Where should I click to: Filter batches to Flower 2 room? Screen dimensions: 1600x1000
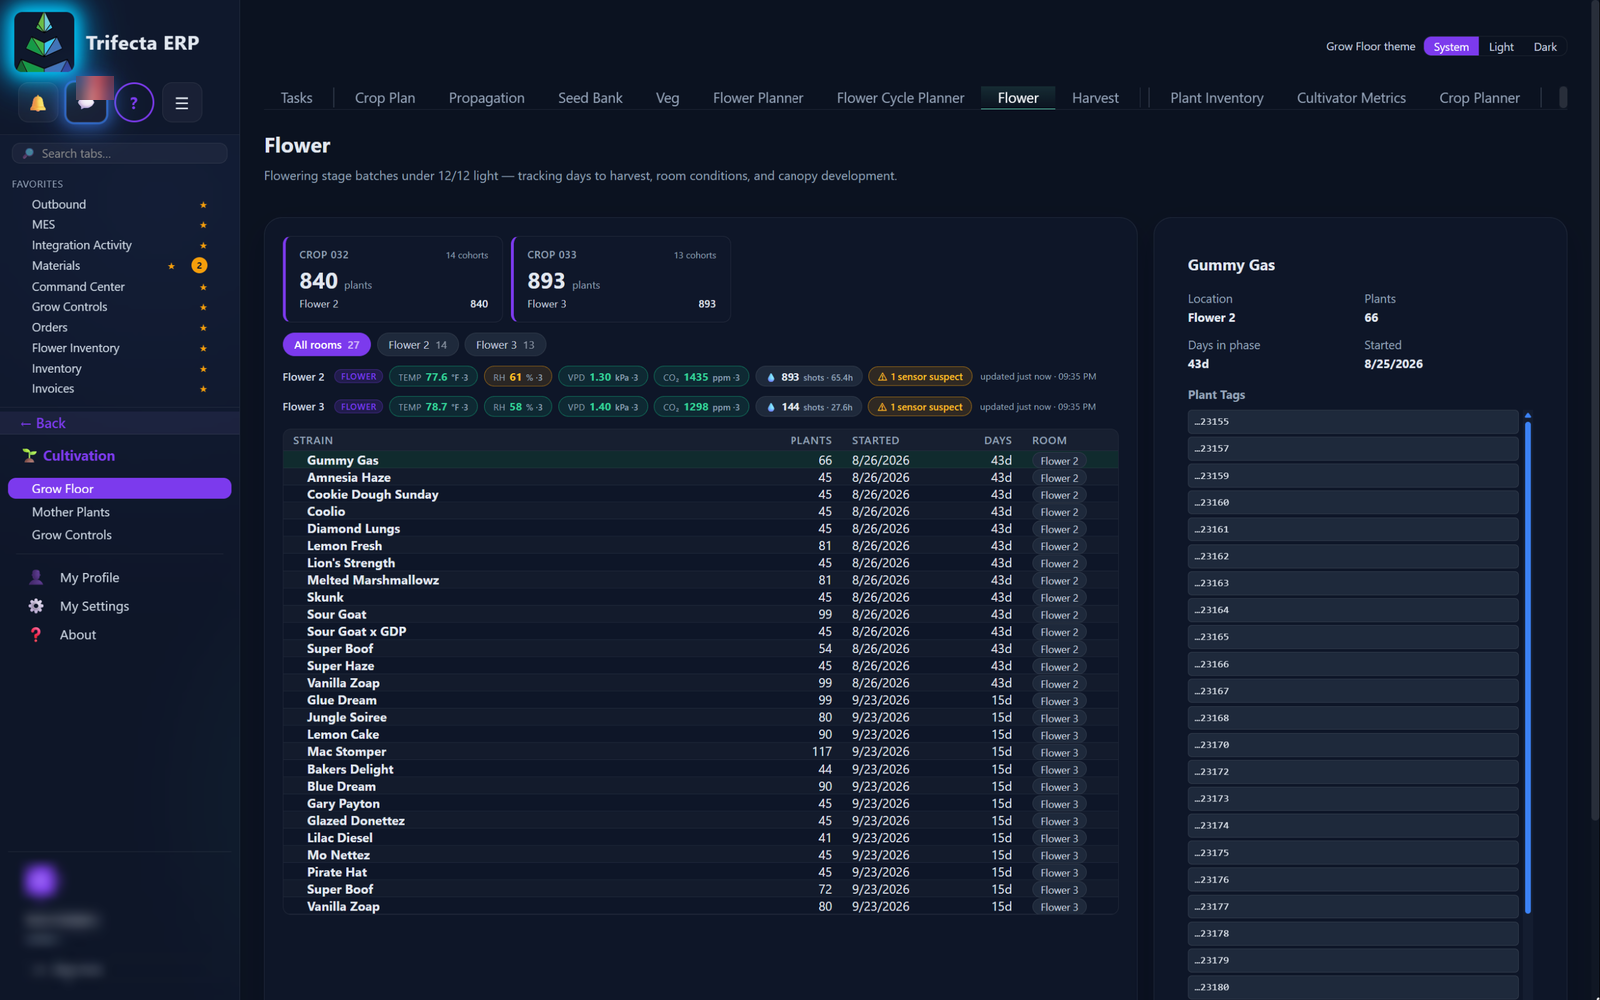[x=418, y=345]
